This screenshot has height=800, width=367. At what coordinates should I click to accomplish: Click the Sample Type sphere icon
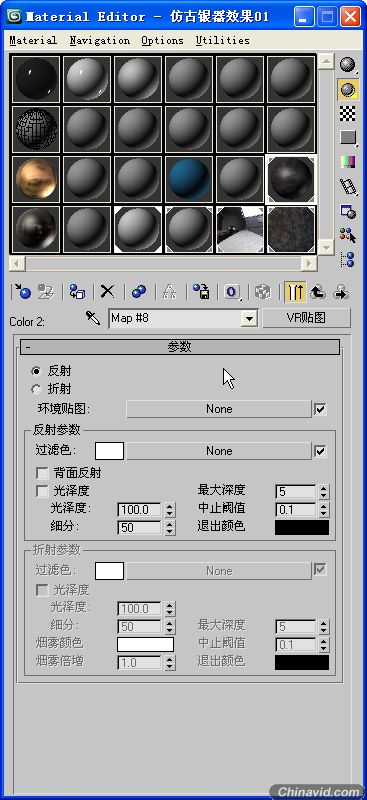click(348, 65)
